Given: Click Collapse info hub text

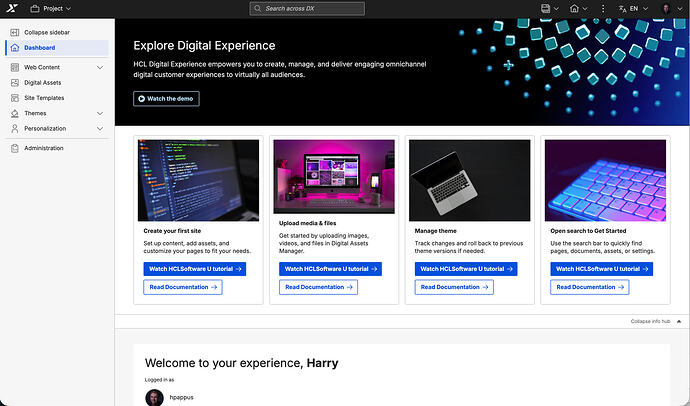Looking at the screenshot, I should click(650, 322).
